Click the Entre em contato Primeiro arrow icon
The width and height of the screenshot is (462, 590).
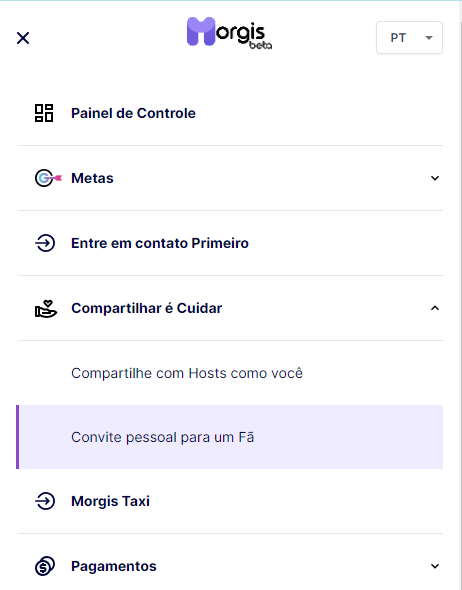pos(45,243)
